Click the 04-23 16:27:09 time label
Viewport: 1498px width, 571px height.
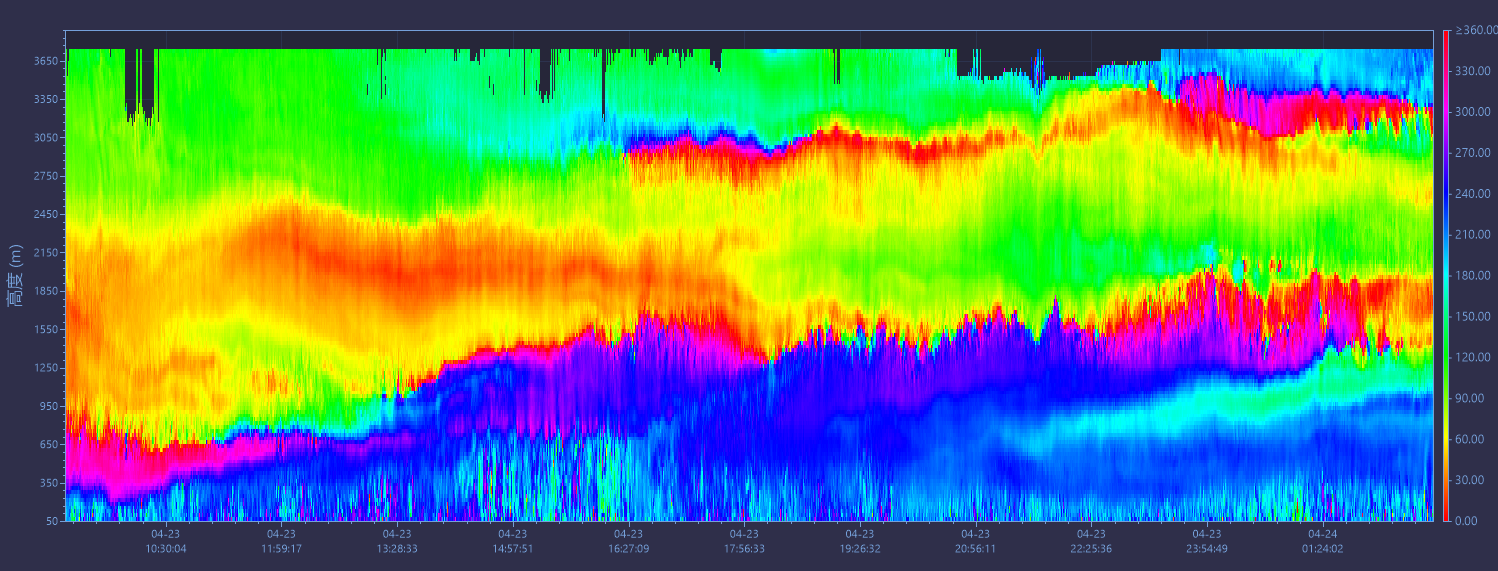pyautogui.click(x=628, y=541)
